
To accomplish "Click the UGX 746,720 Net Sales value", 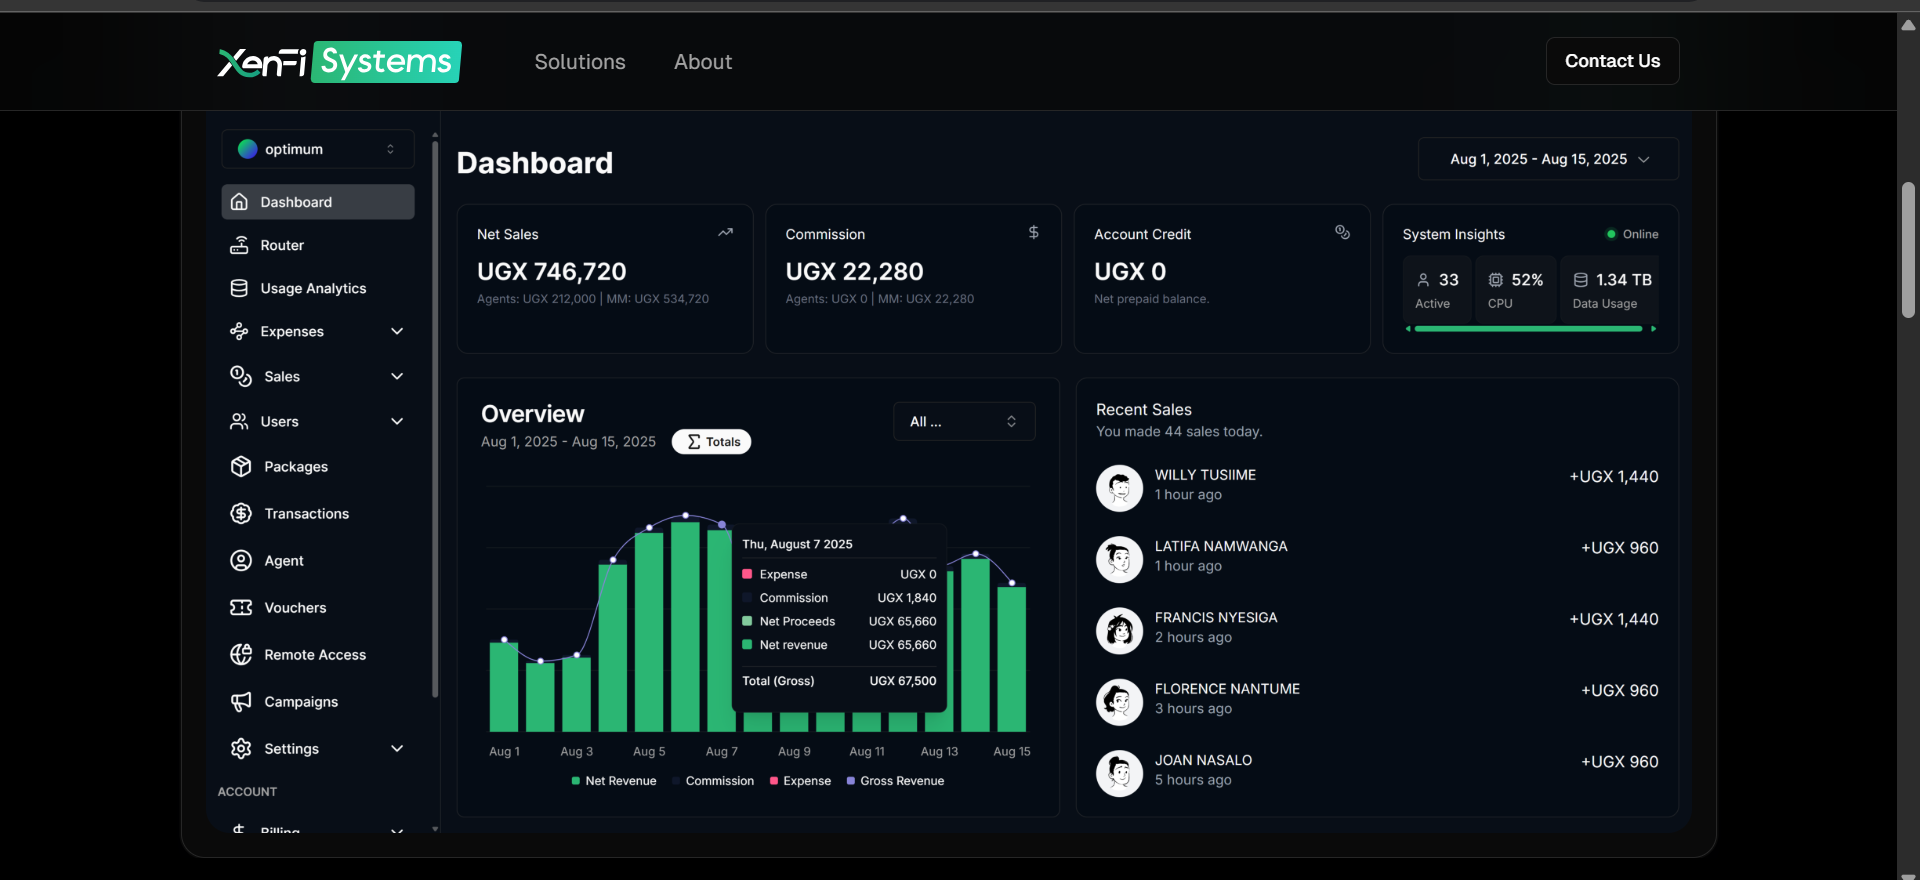I will [552, 271].
